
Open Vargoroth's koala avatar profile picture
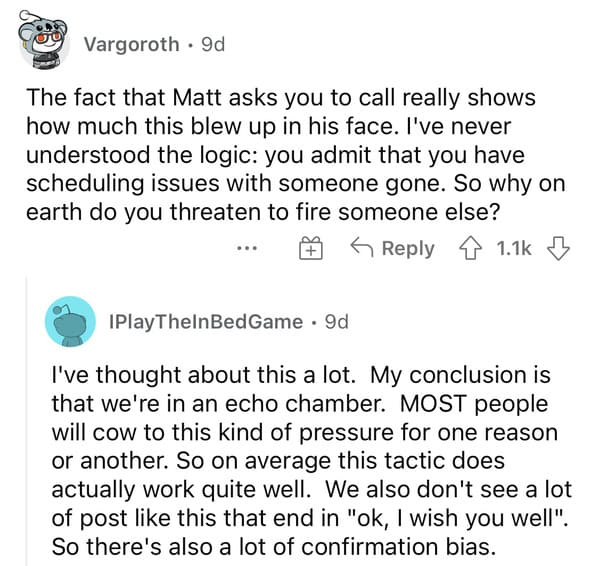pyautogui.click(x=43, y=40)
